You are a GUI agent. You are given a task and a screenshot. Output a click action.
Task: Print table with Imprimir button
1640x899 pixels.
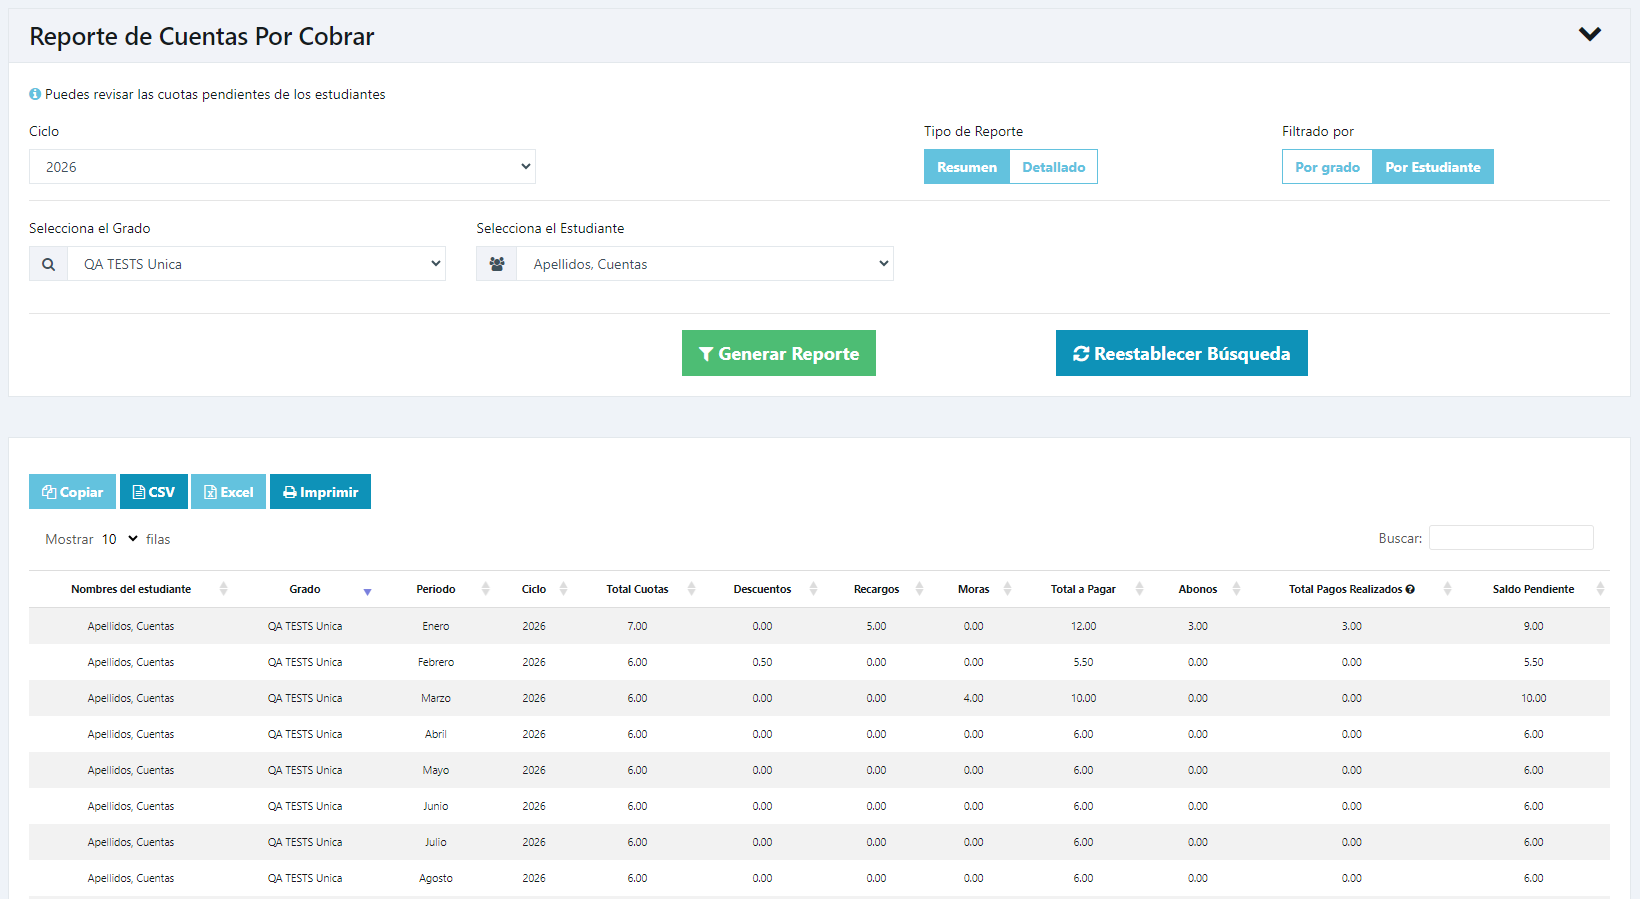[x=320, y=492]
